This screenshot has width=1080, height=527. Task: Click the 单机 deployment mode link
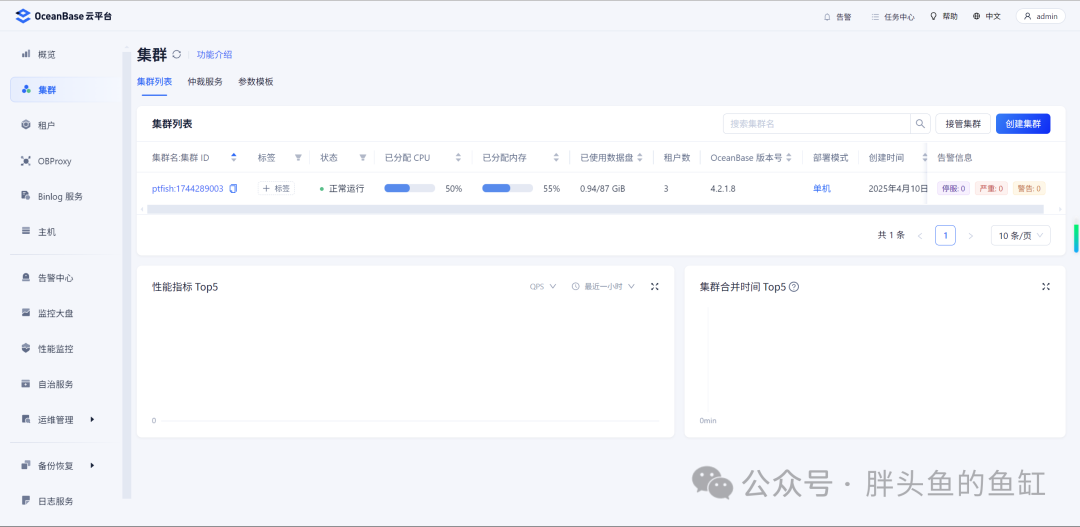tap(822, 188)
